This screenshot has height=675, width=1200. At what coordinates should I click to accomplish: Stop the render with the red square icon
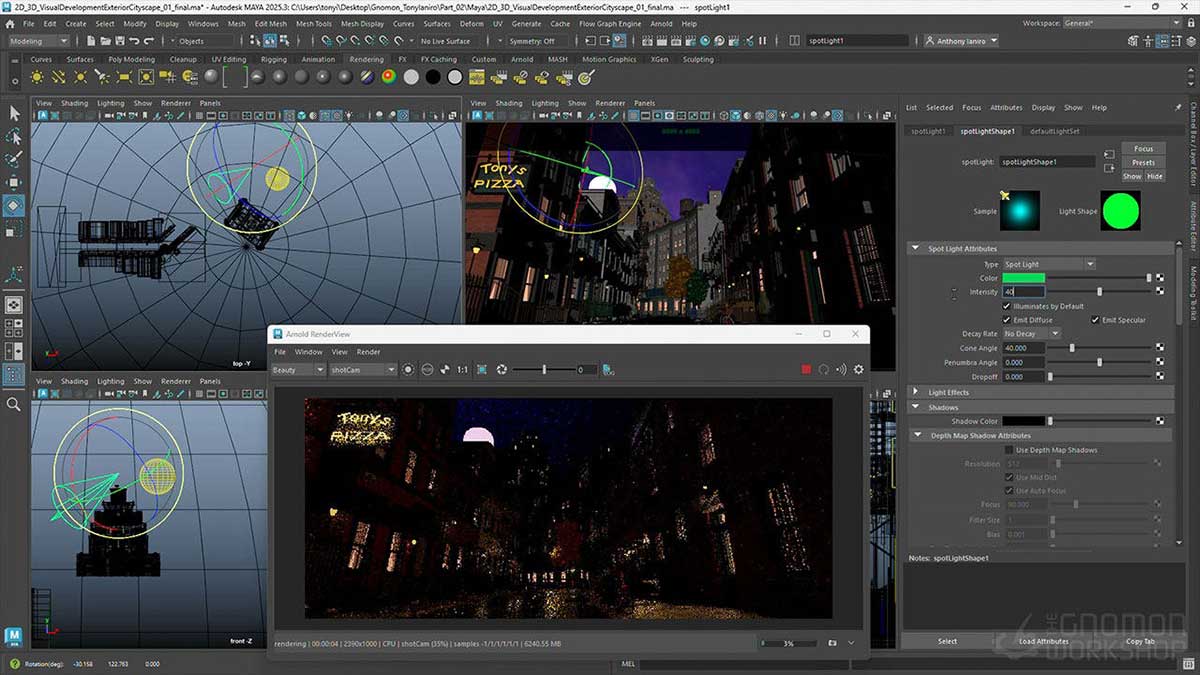point(805,370)
